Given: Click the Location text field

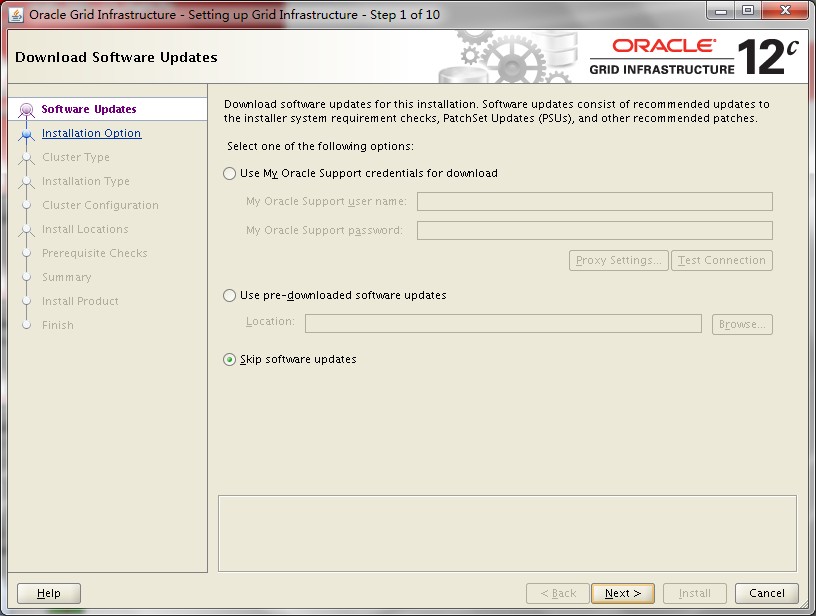Looking at the screenshot, I should click(503, 324).
